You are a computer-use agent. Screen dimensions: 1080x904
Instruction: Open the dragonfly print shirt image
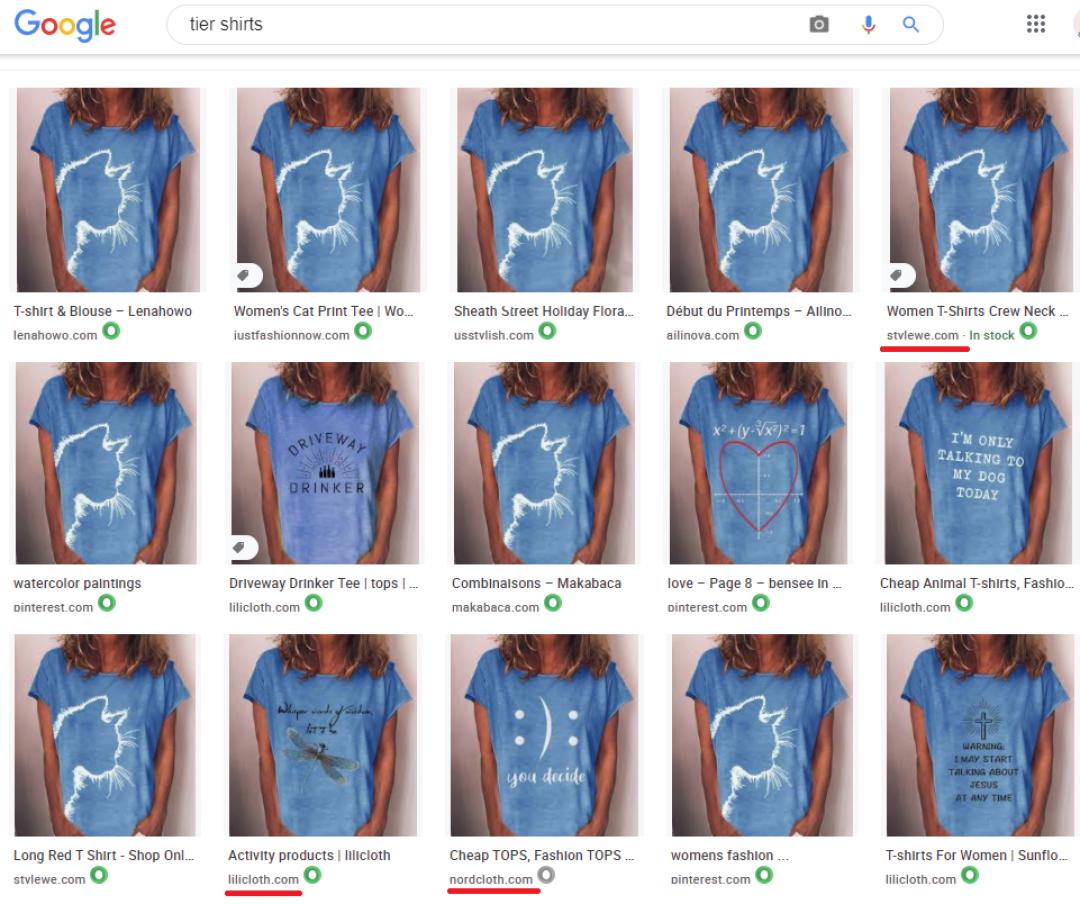click(323, 734)
